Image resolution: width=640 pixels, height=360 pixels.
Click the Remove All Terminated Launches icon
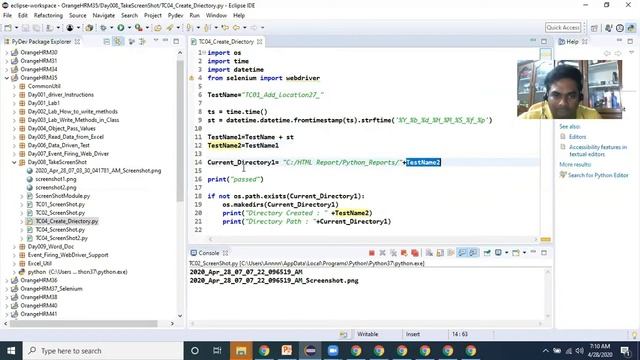[x=393, y=253]
